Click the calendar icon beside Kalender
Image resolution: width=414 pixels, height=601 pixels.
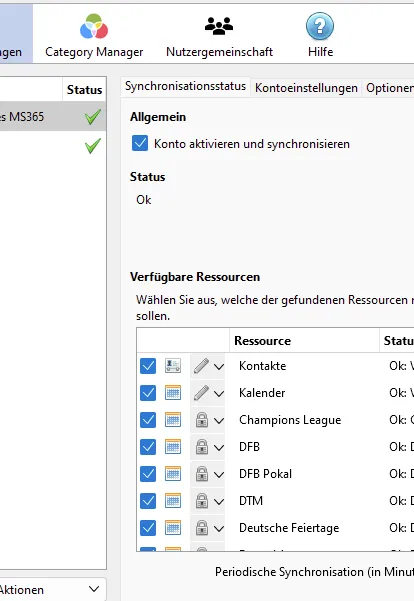[173, 393]
